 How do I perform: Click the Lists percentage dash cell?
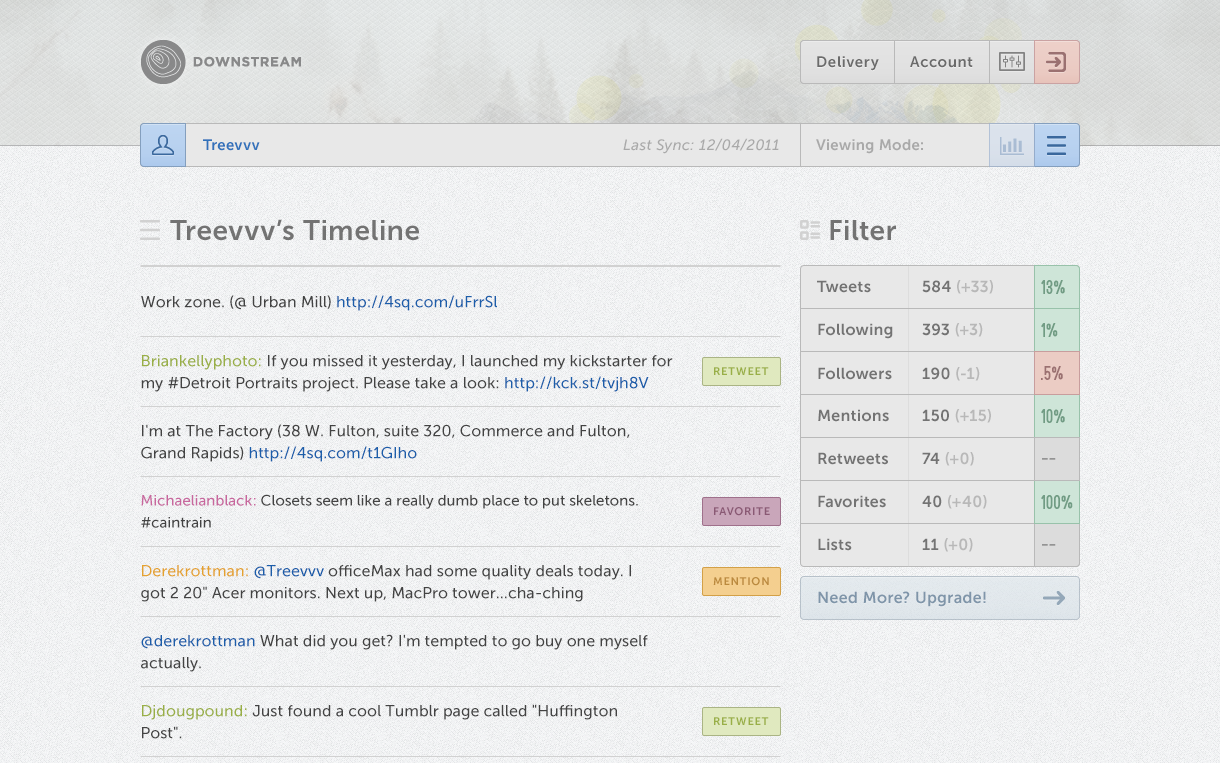tap(1057, 545)
